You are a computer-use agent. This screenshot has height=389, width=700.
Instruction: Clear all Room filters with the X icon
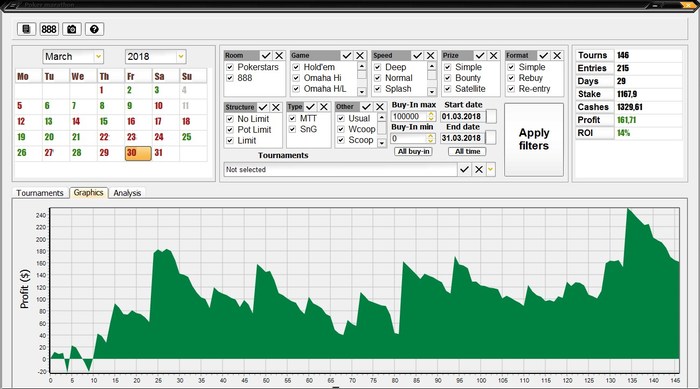[x=279, y=55]
